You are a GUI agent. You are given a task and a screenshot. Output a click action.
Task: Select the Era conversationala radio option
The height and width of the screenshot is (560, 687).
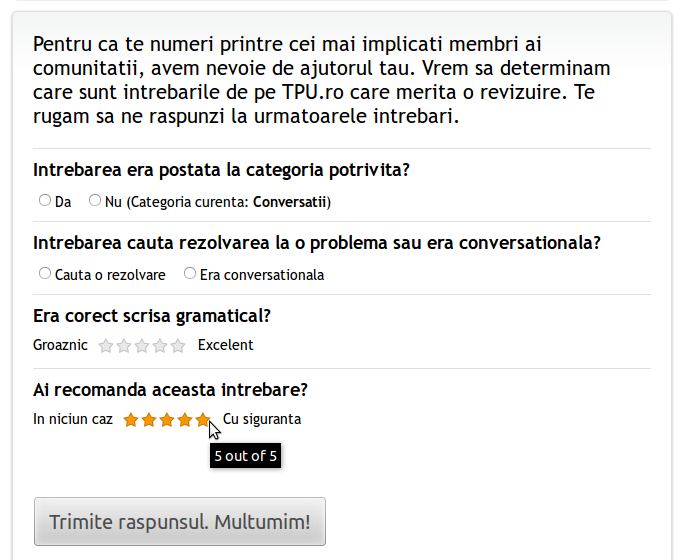pyautogui.click(x=190, y=273)
